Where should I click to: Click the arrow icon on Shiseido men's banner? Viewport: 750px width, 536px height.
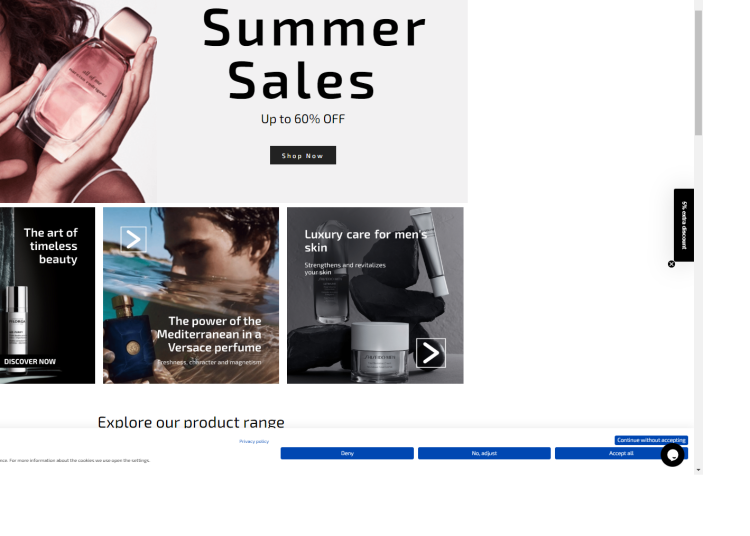[x=430, y=353]
